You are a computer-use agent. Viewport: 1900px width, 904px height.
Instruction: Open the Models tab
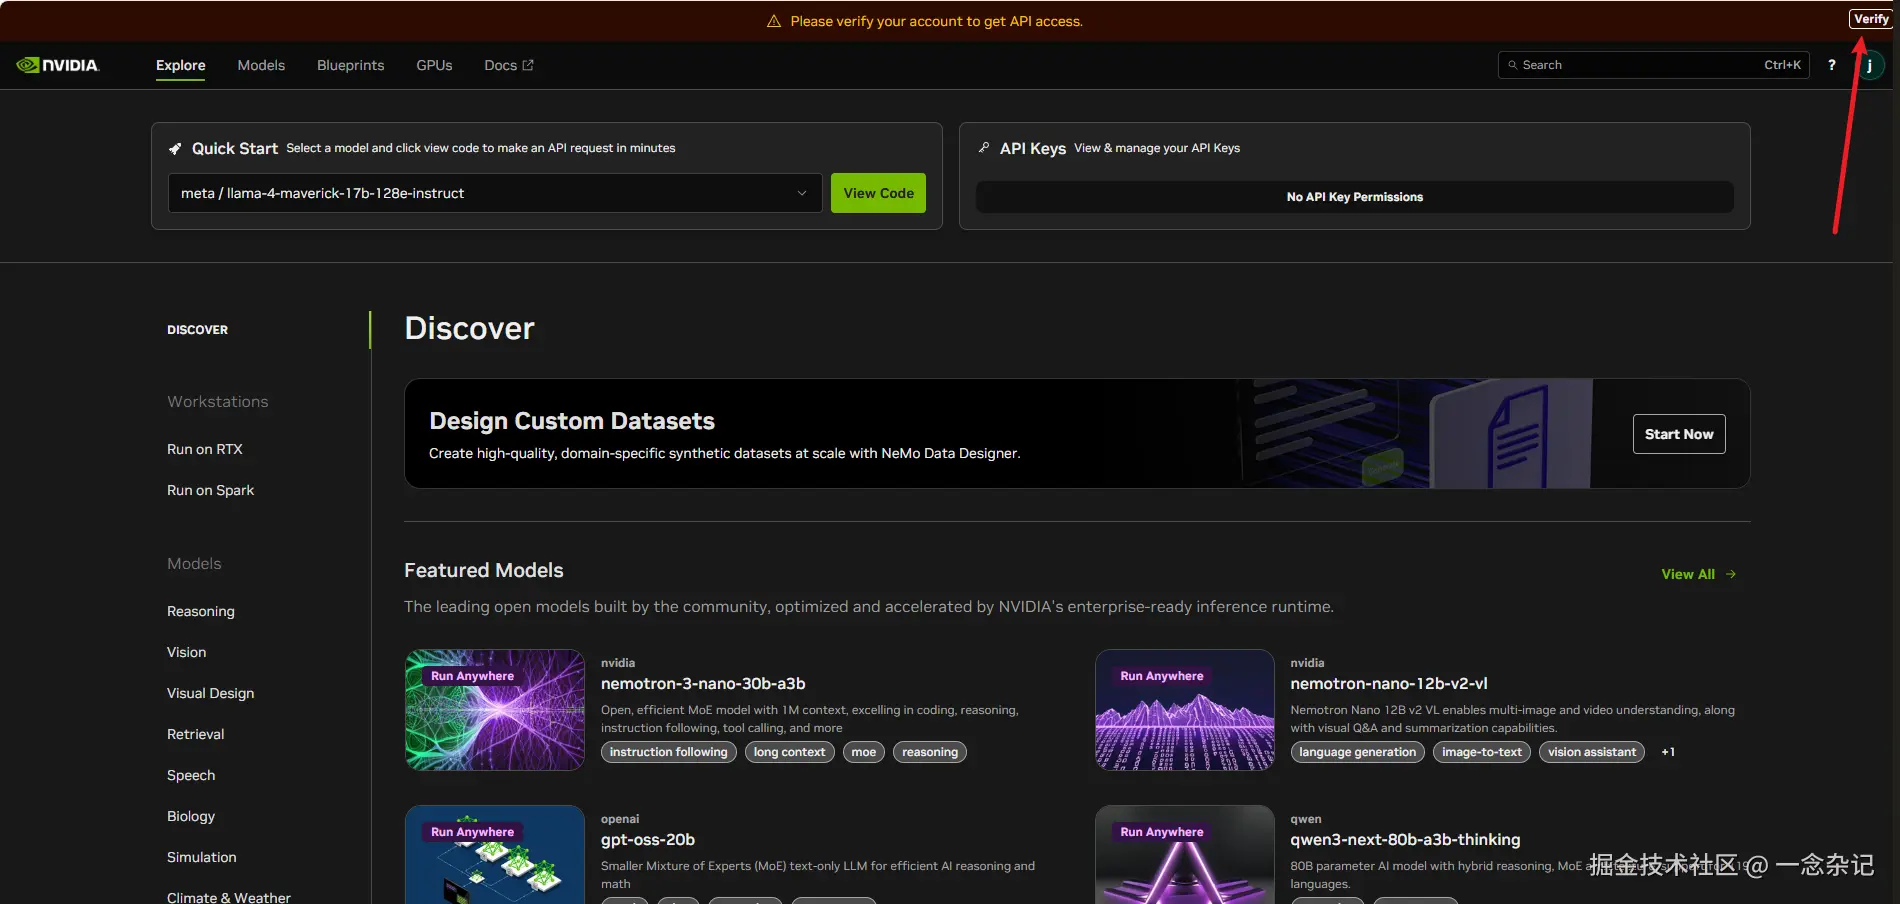coord(261,65)
